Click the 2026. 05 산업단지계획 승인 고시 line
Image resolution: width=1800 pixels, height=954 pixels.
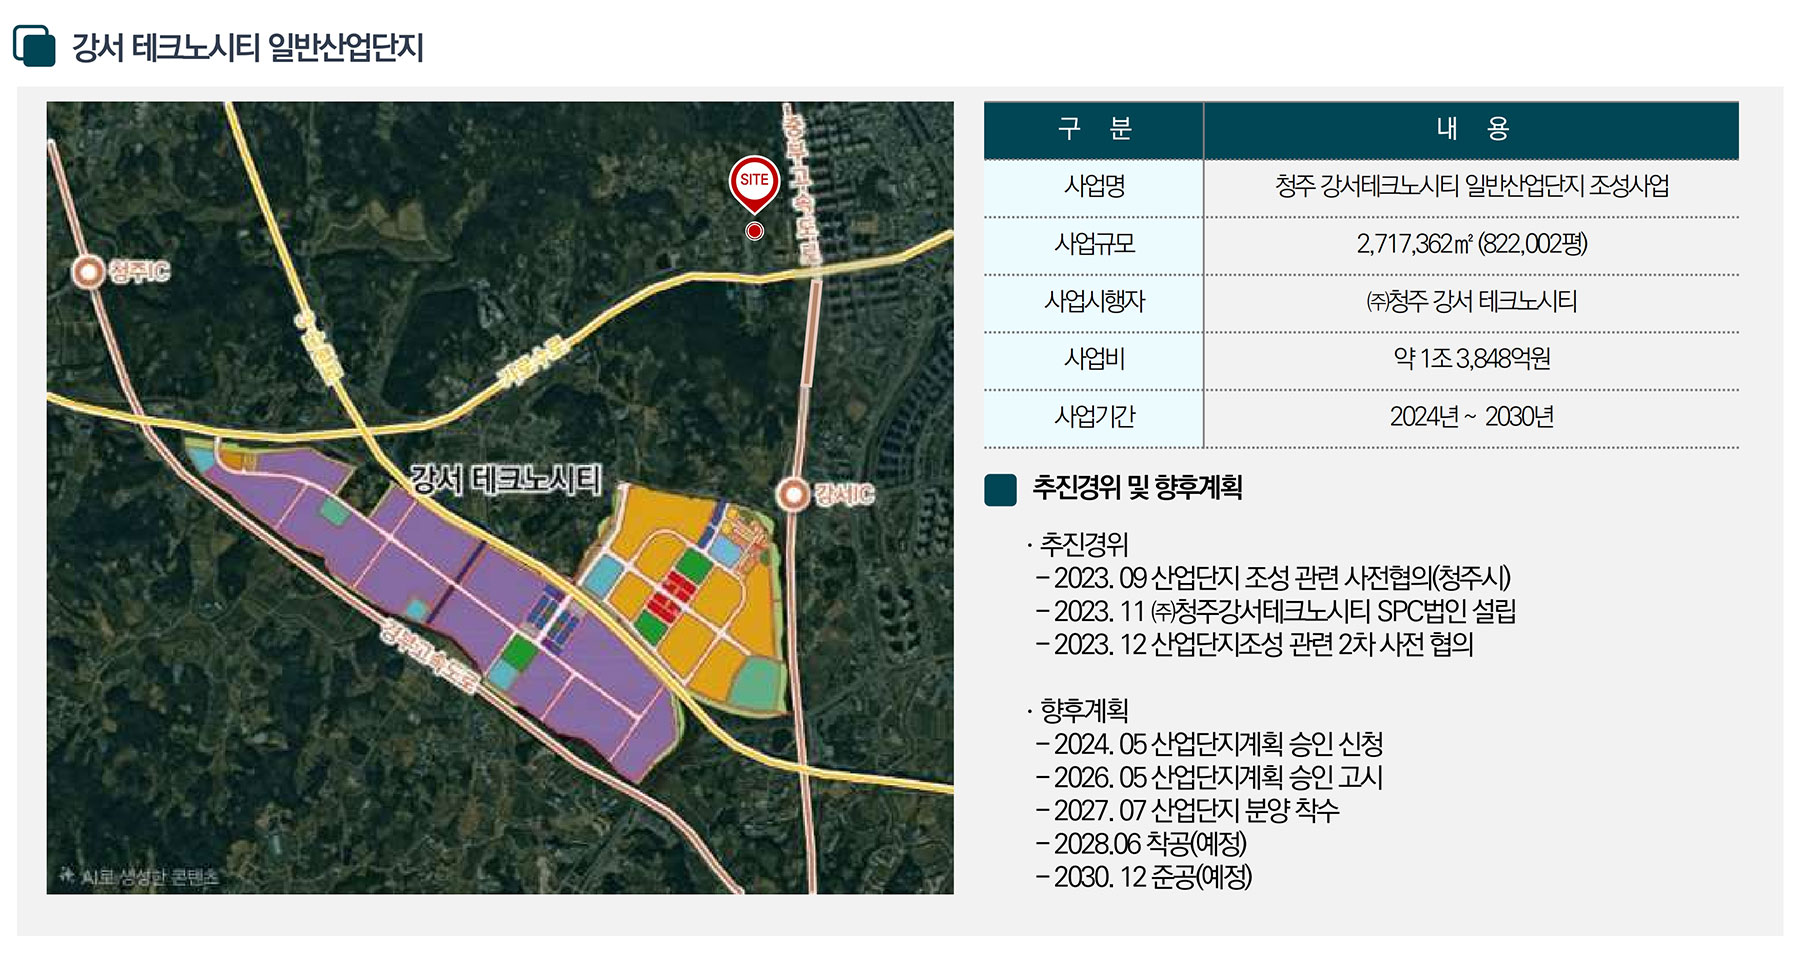click(1210, 777)
